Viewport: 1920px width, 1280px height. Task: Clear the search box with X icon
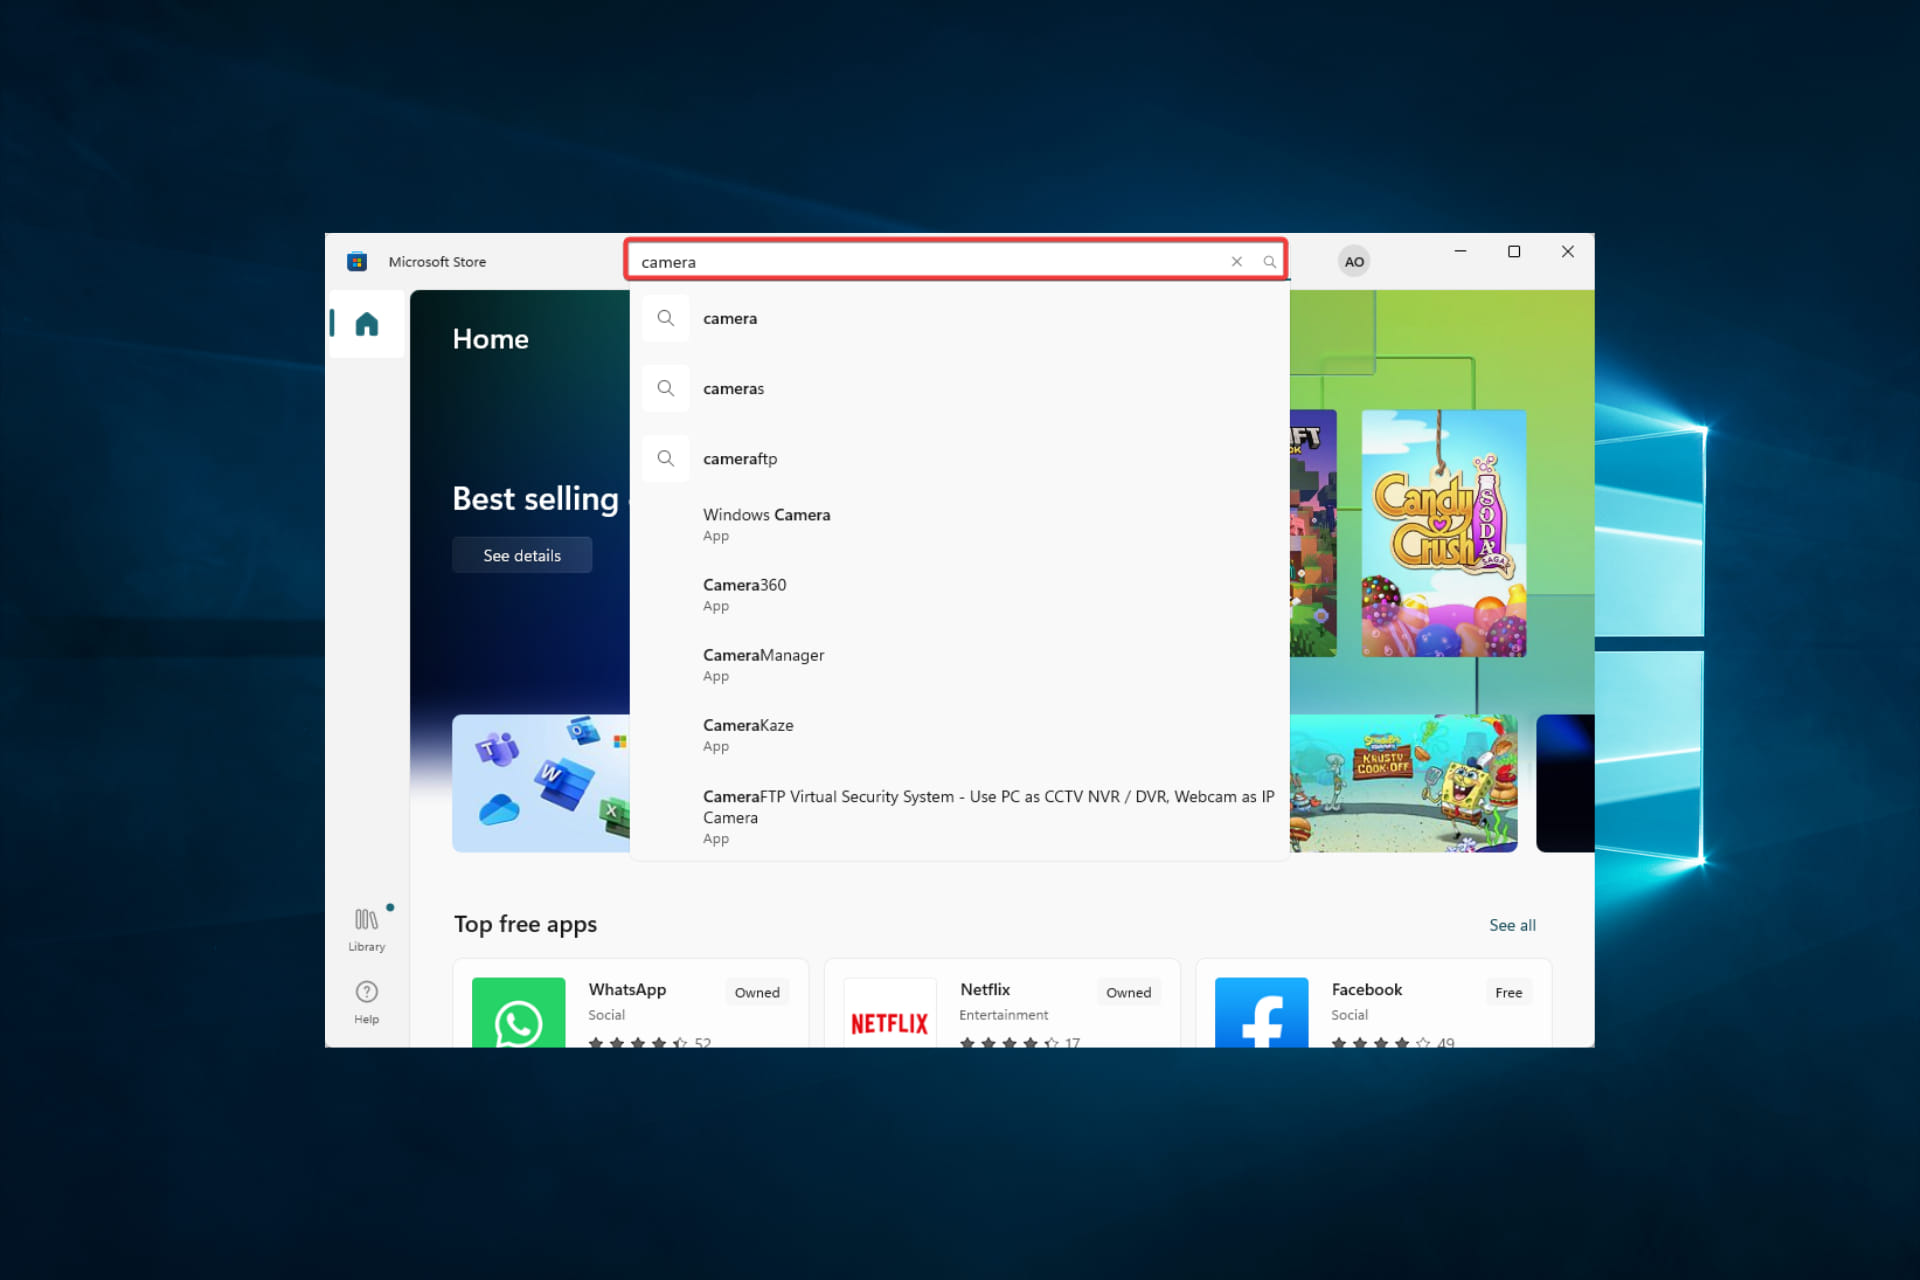[1237, 262]
